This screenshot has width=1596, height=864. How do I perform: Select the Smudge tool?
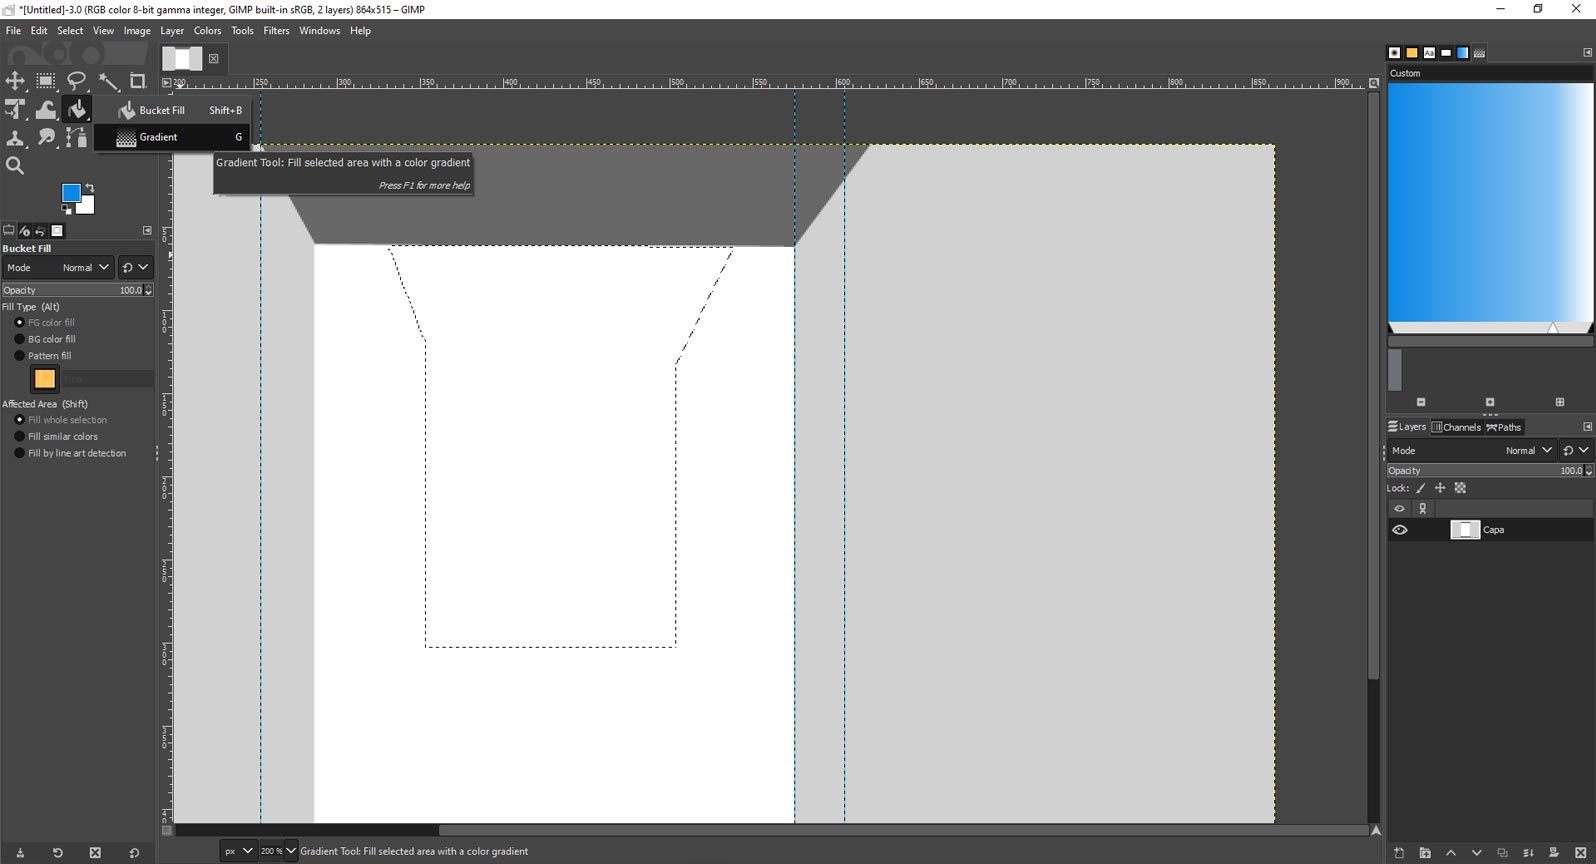[46, 137]
